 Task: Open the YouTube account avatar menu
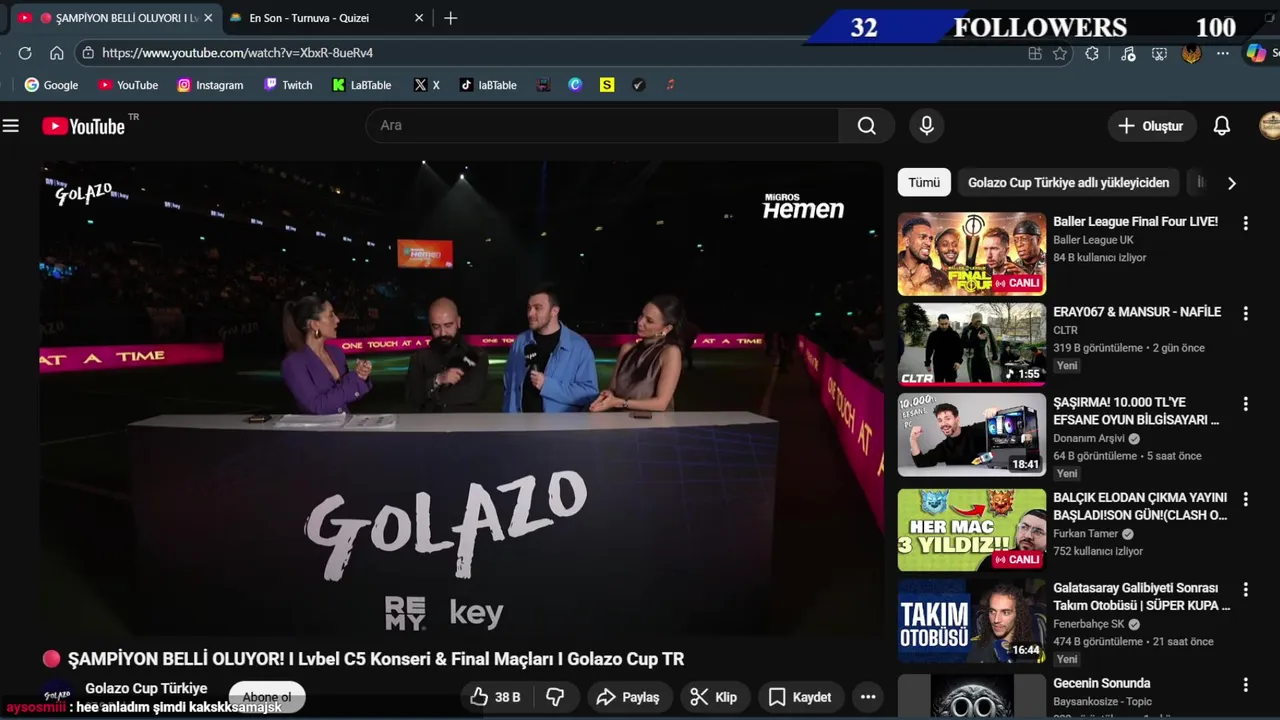(x=1270, y=126)
